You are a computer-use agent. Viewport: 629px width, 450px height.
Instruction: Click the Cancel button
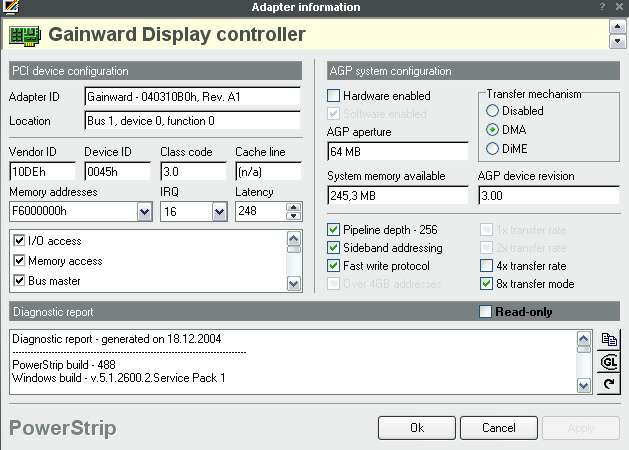coord(499,428)
